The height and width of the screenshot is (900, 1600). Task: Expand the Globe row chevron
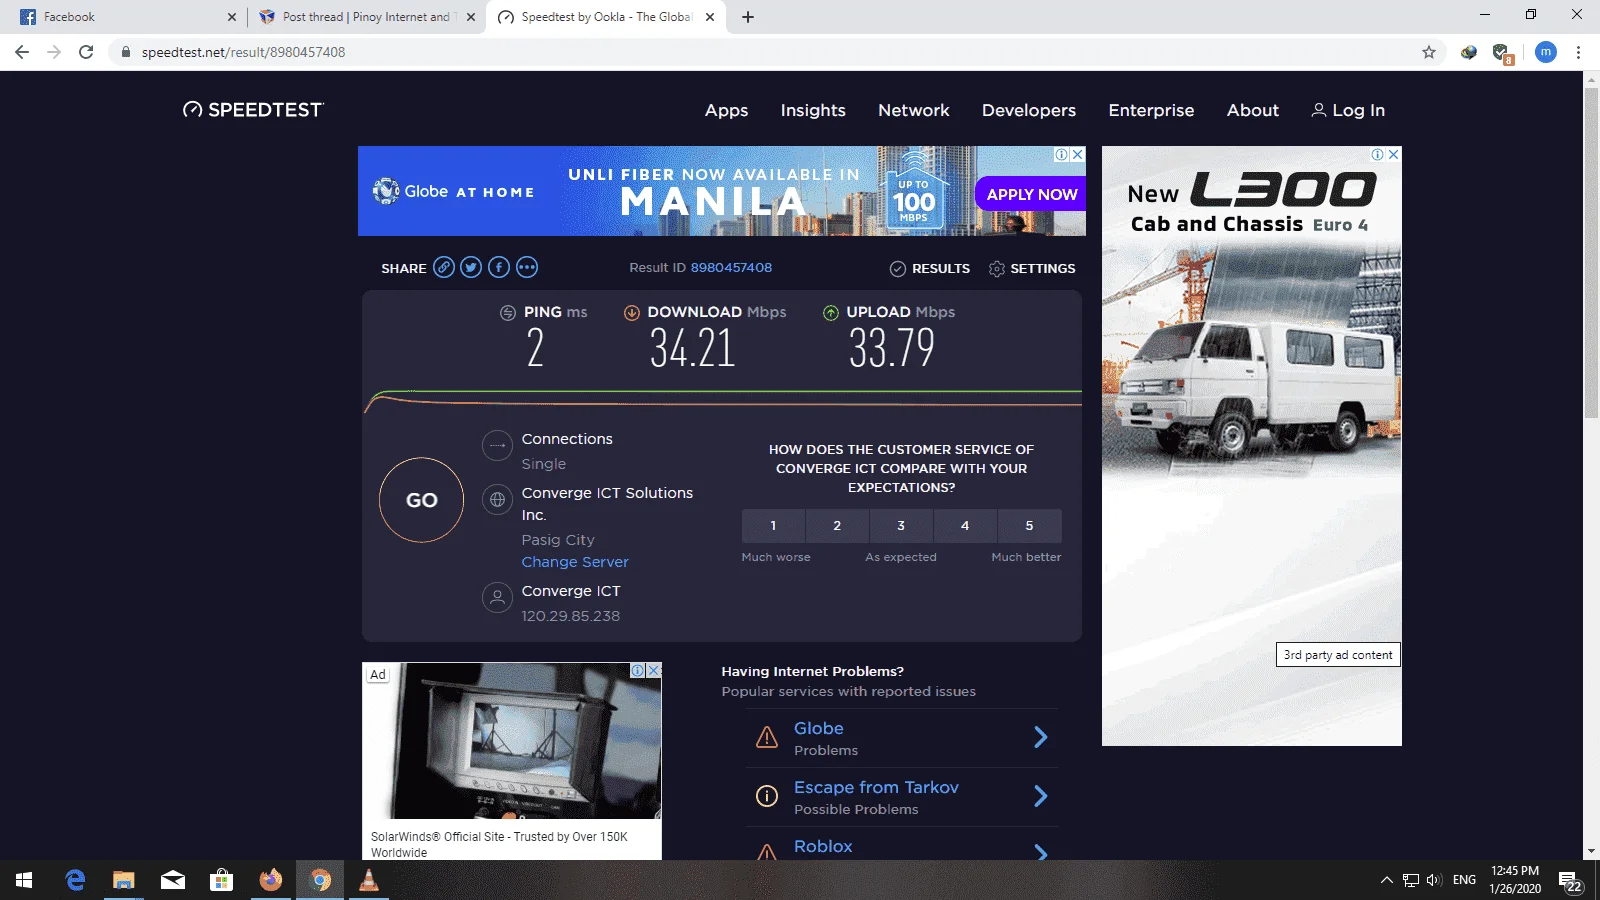pyautogui.click(x=1041, y=738)
